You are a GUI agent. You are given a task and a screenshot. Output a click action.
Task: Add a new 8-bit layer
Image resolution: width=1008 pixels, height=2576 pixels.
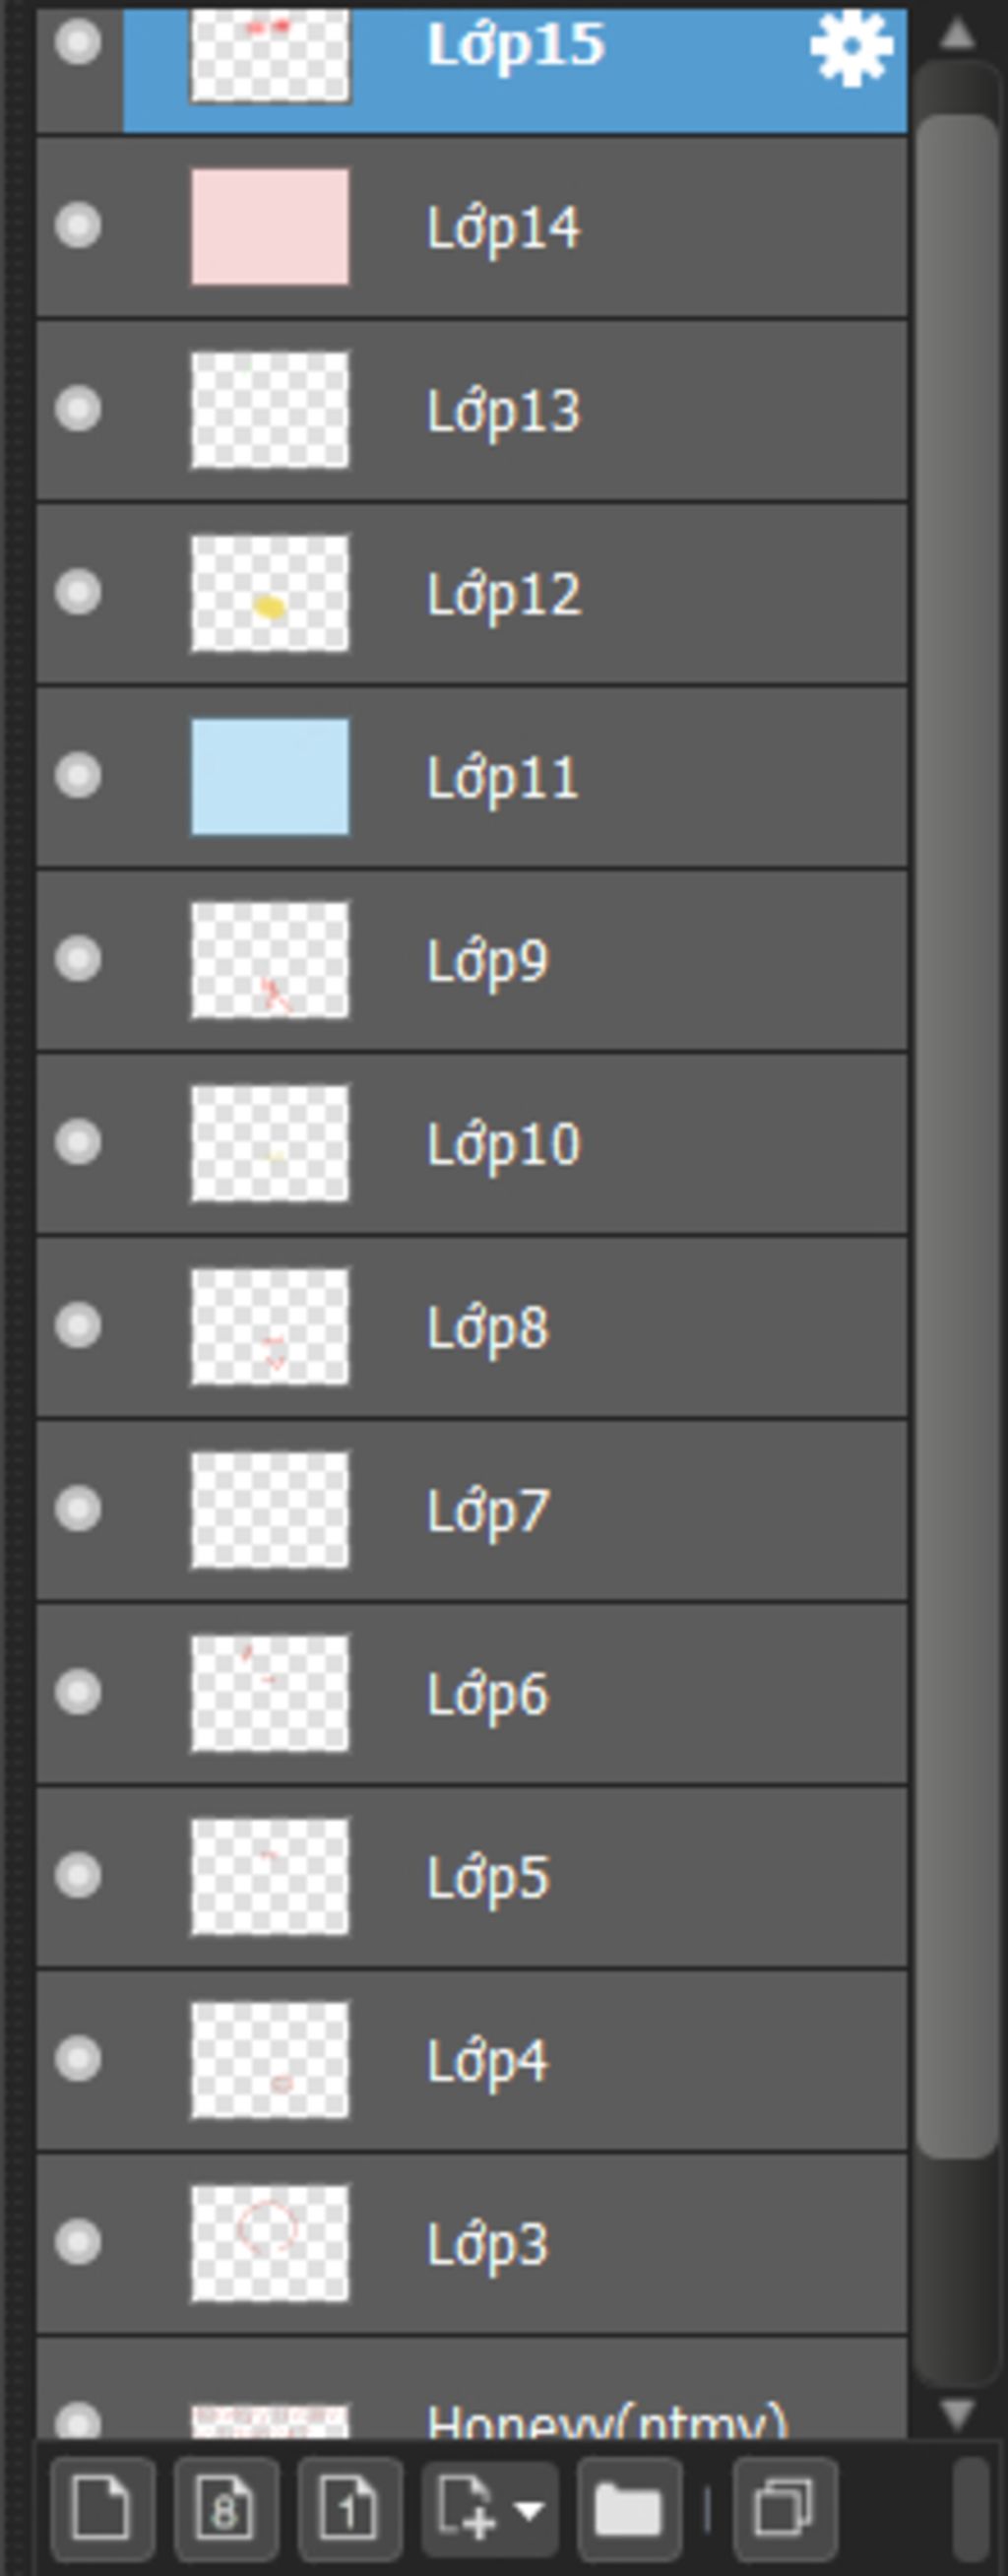tap(225, 2506)
